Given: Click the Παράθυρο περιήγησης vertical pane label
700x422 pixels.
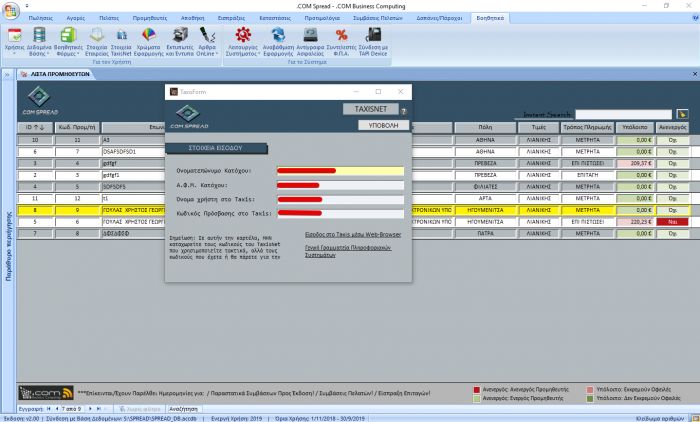Looking at the screenshot, I should pos(8,246).
